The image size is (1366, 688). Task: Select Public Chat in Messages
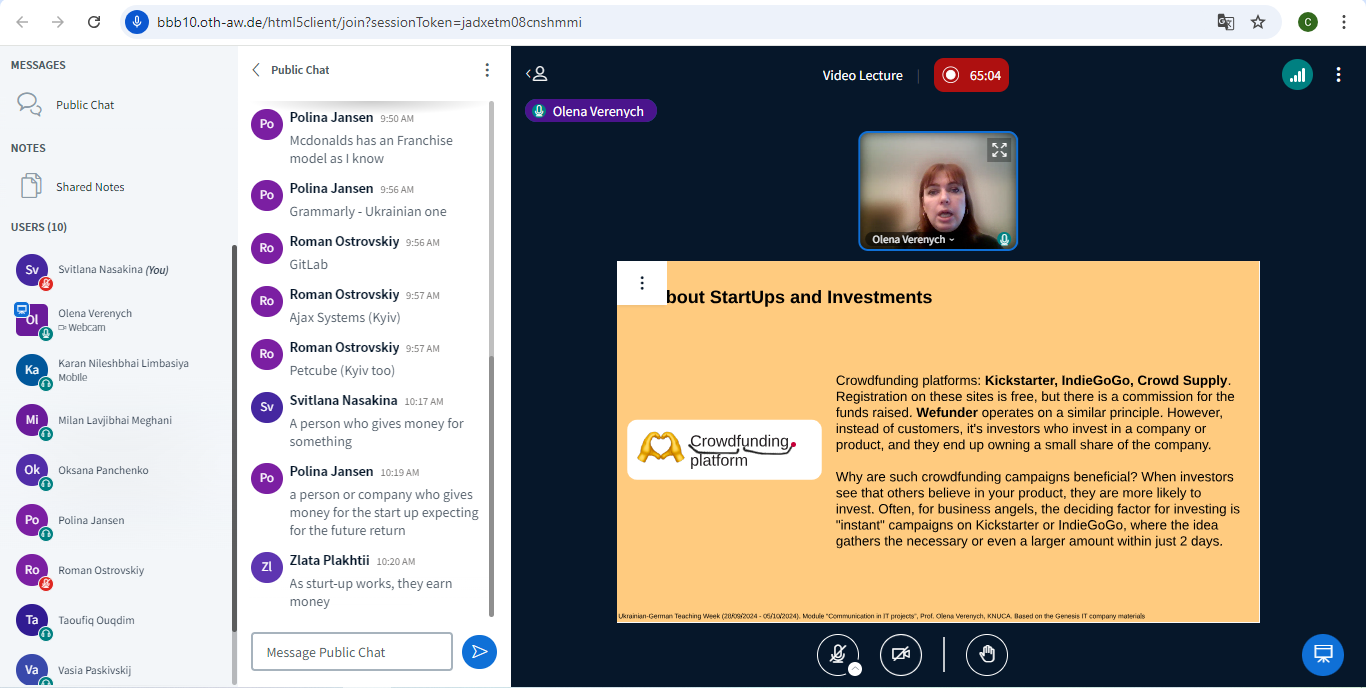[85, 105]
